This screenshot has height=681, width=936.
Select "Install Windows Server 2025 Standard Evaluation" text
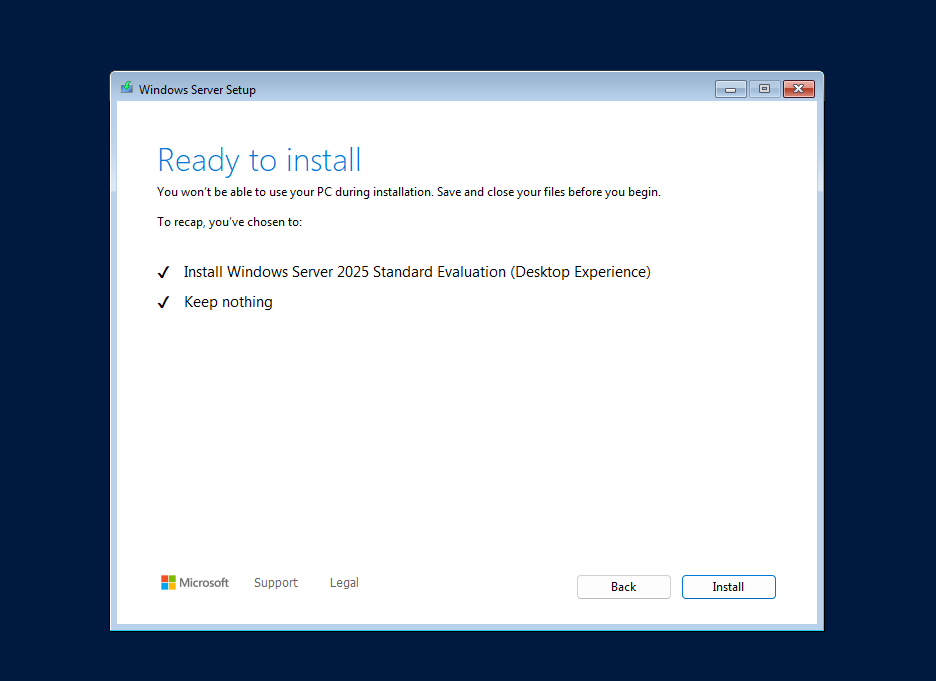(345, 272)
